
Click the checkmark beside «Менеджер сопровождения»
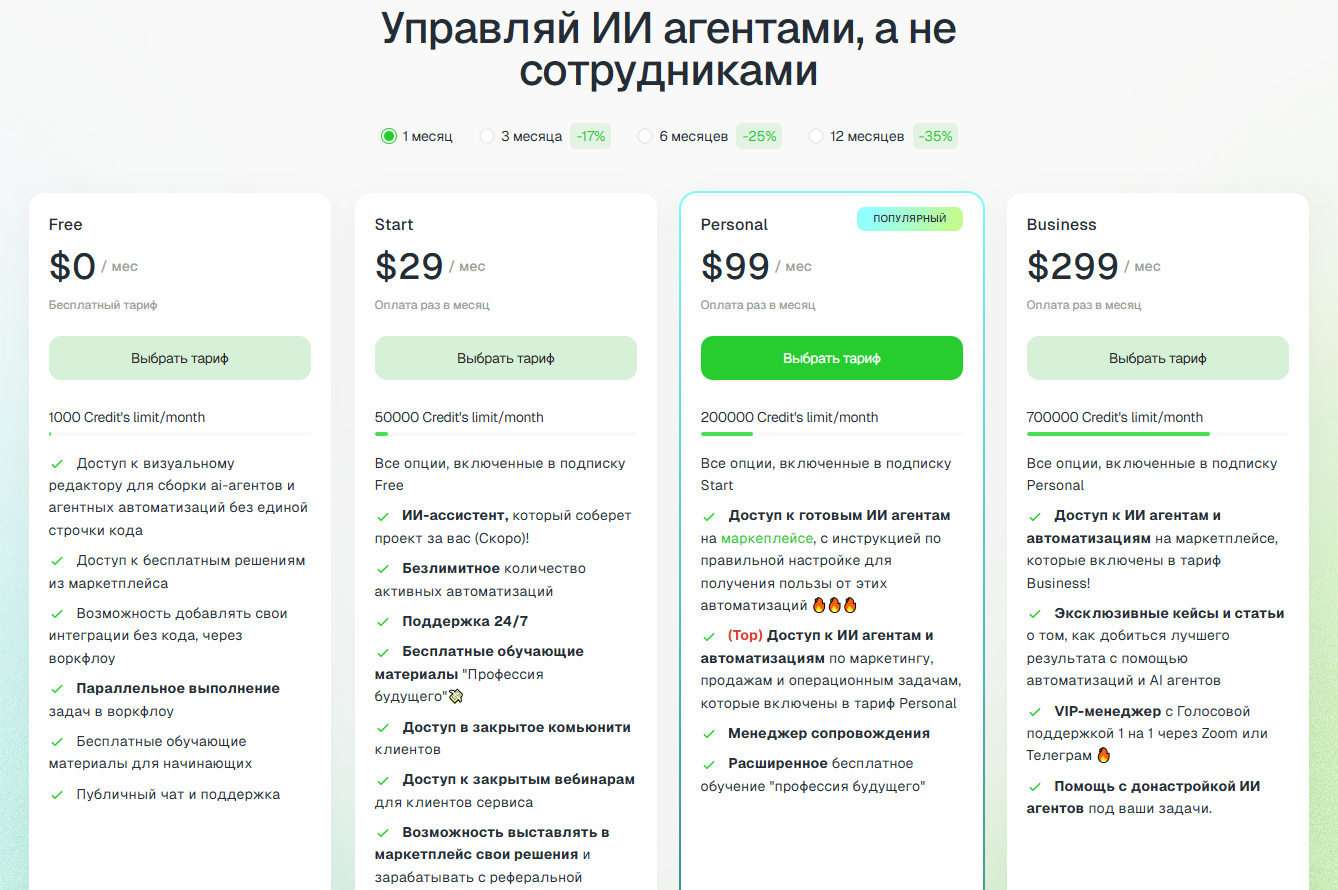coord(710,732)
